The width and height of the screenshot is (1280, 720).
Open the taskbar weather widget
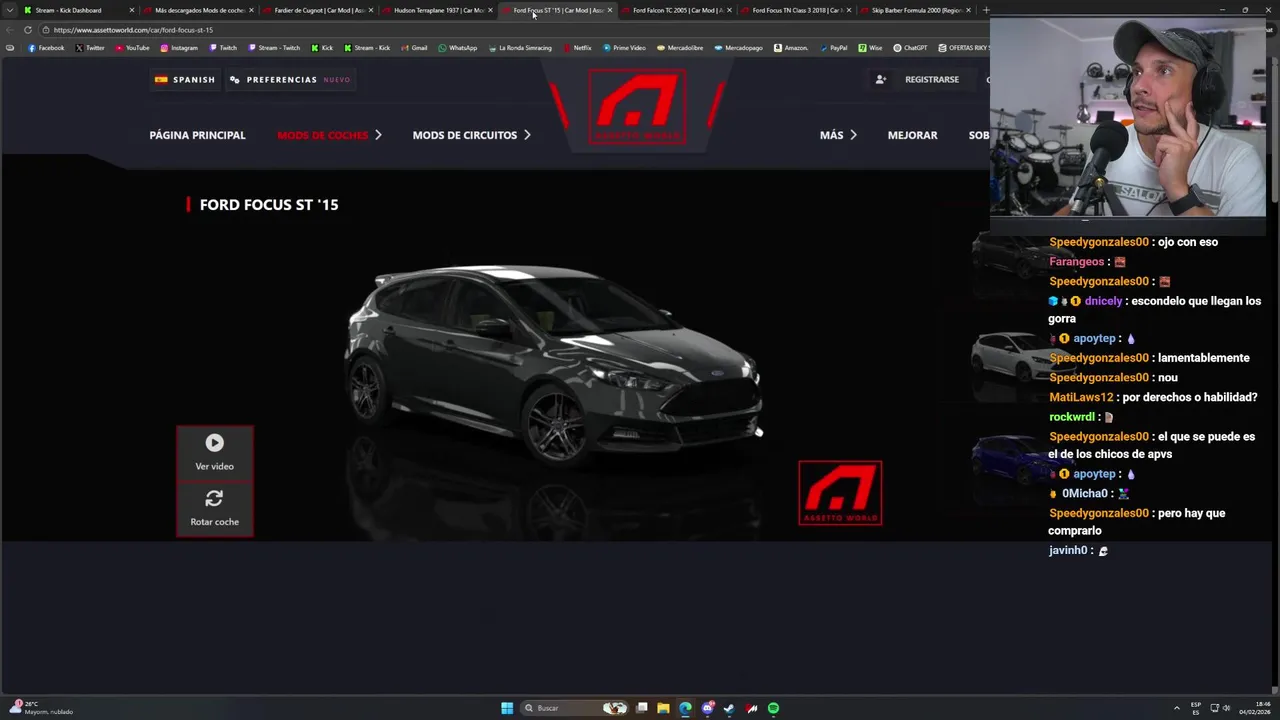[x=40, y=708]
